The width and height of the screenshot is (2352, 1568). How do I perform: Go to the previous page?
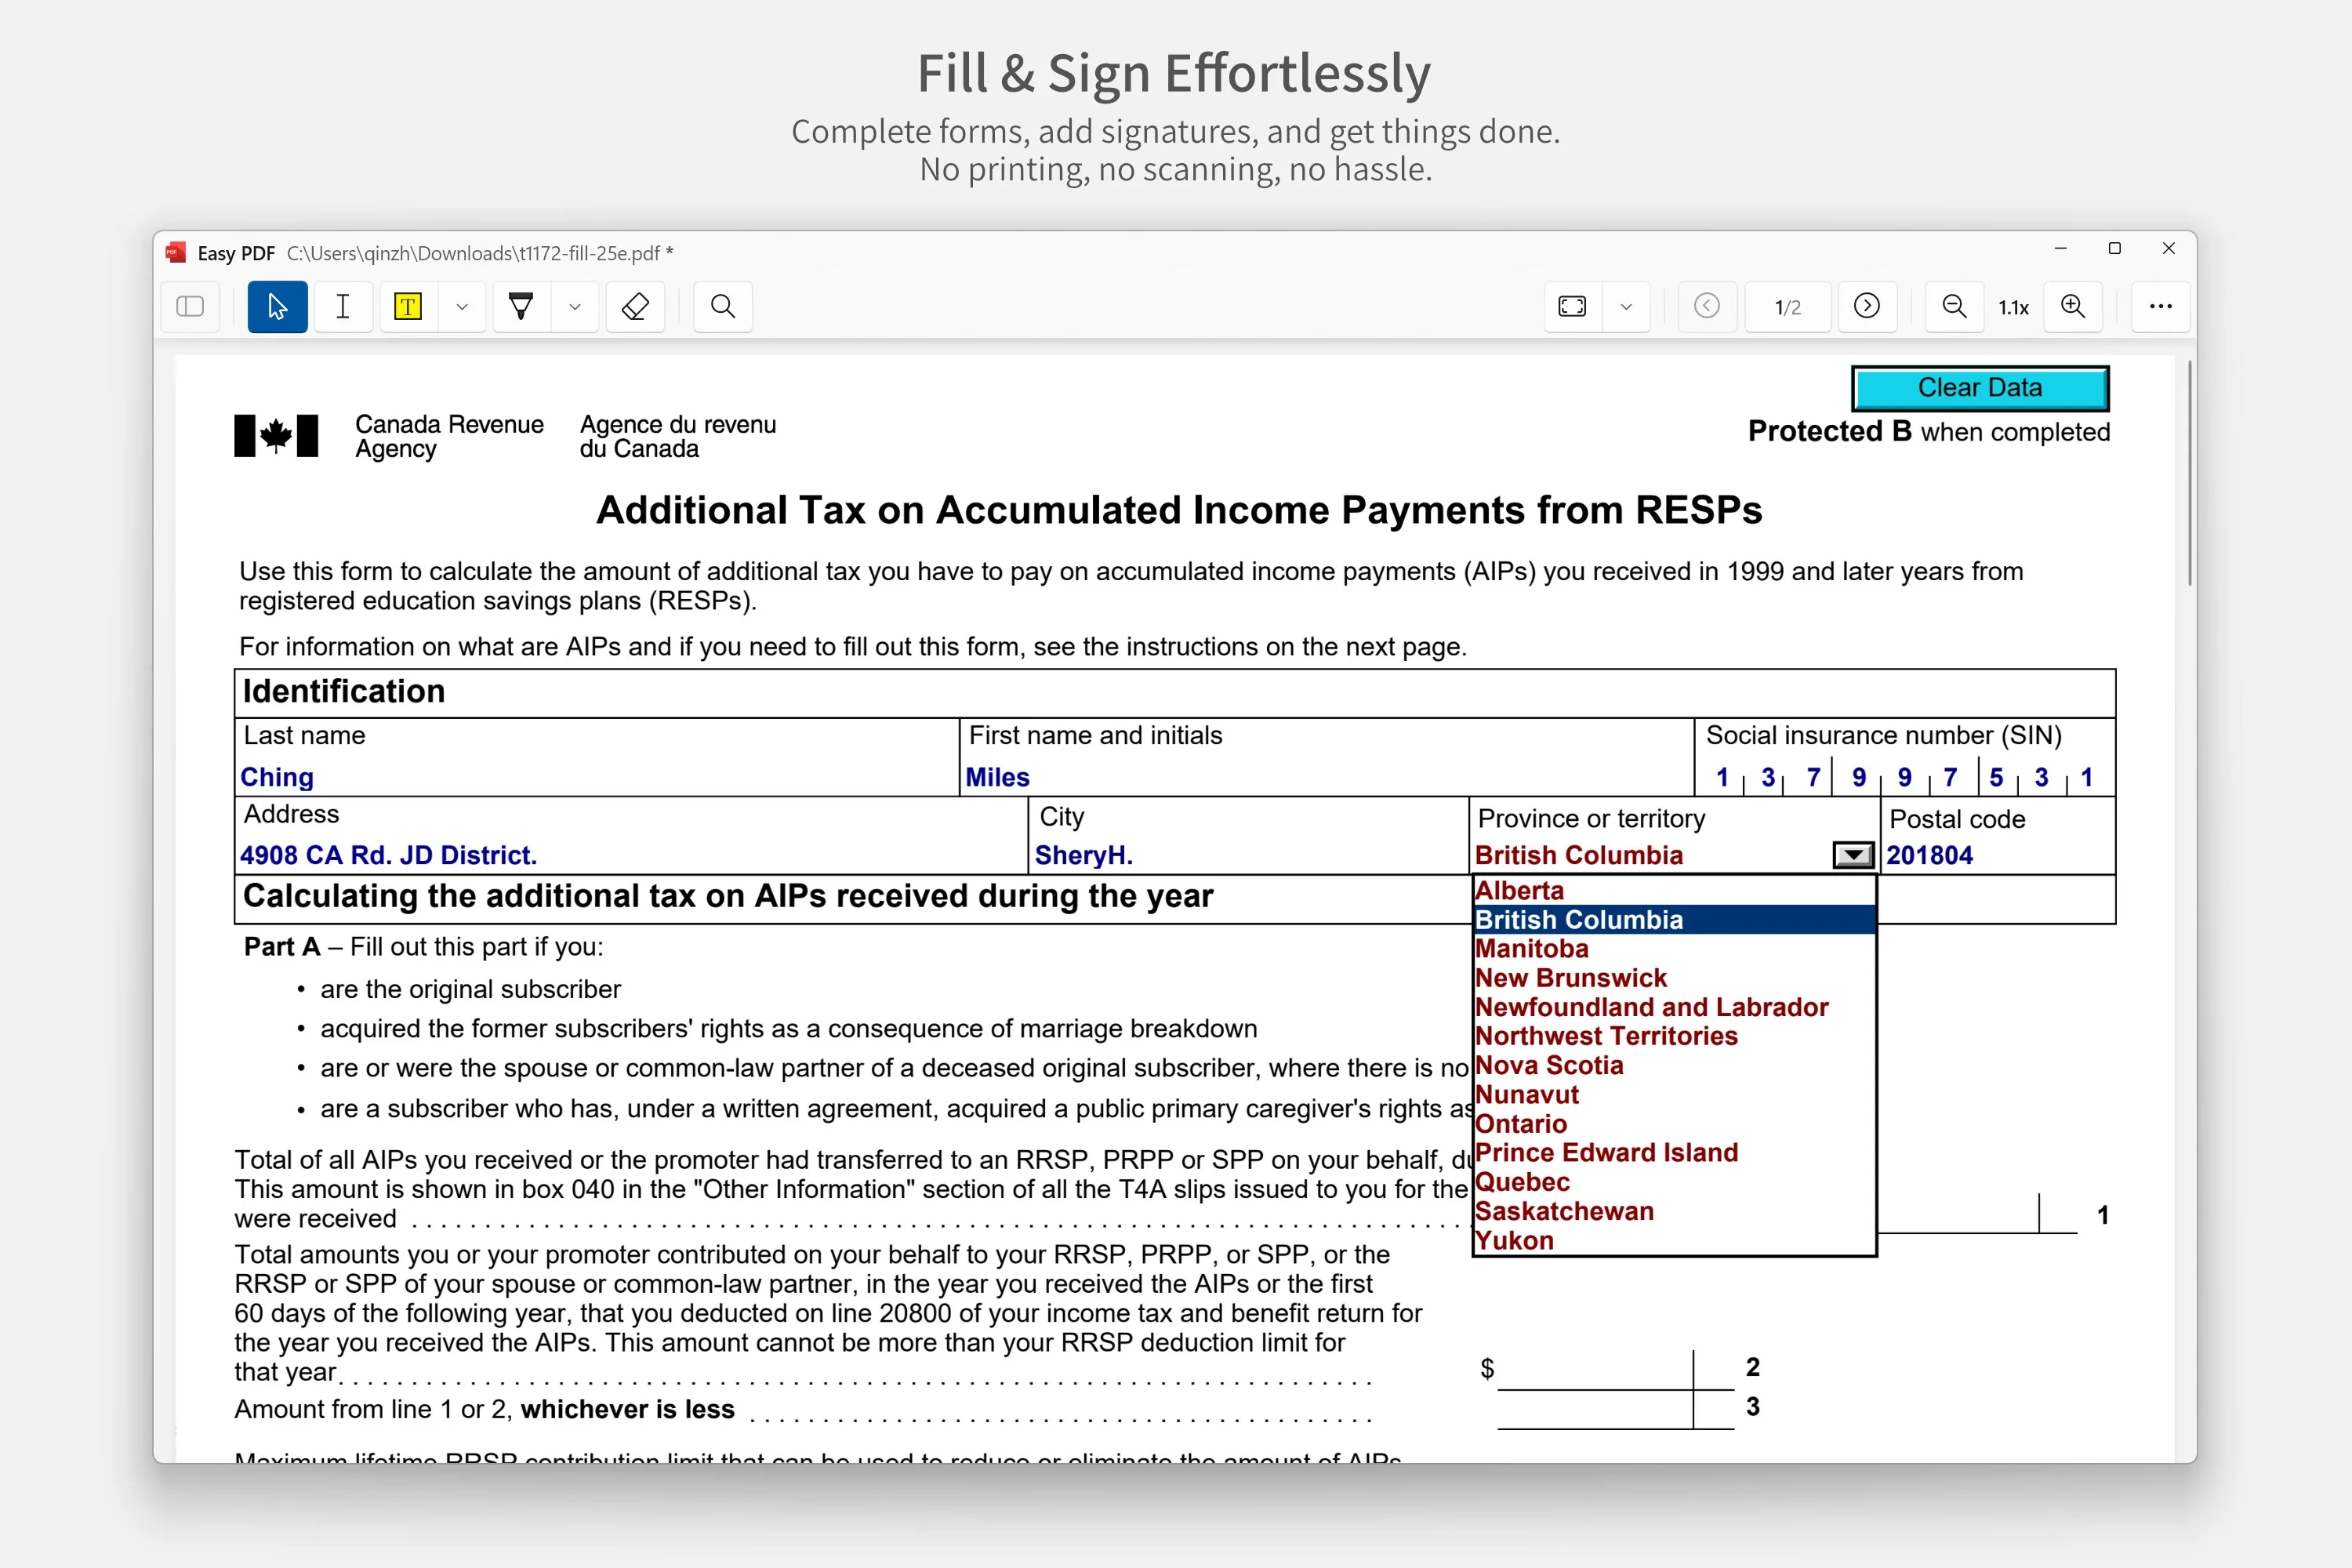[1707, 306]
